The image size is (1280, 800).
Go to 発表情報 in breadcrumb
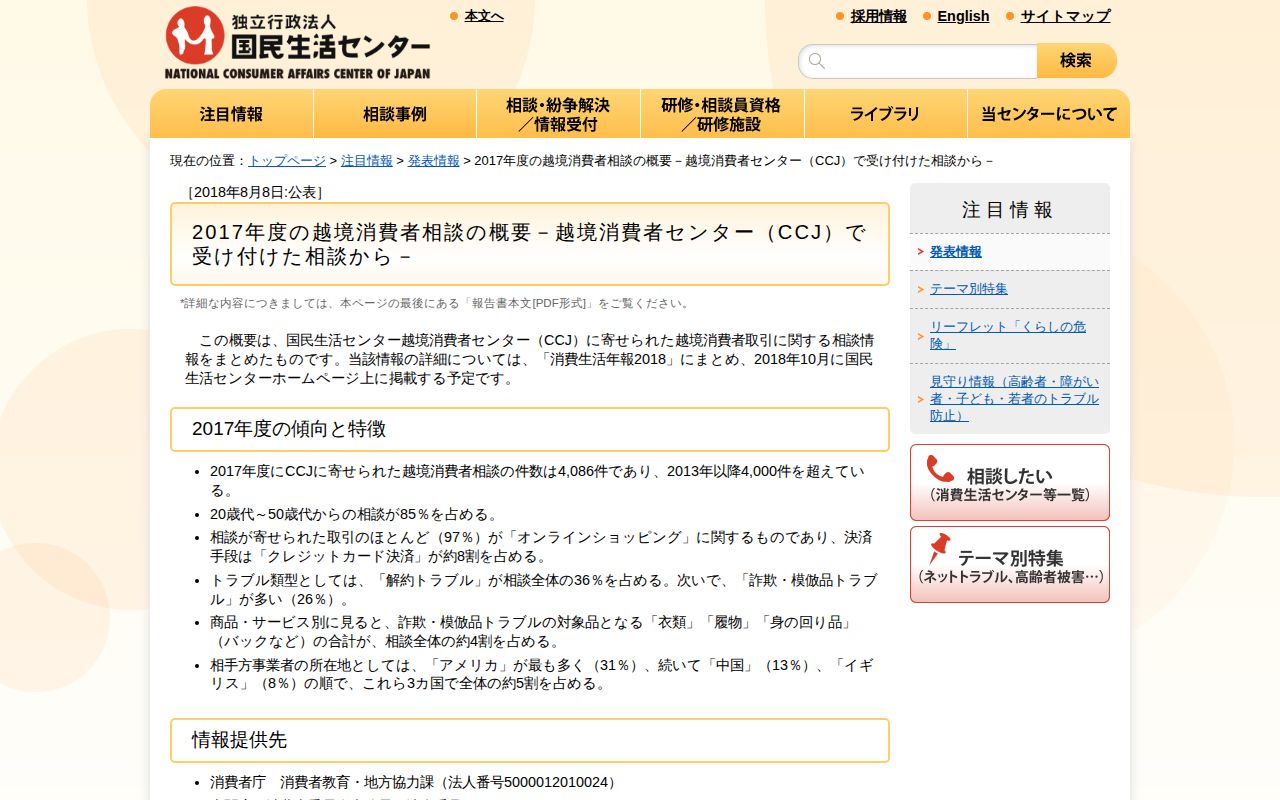434,161
